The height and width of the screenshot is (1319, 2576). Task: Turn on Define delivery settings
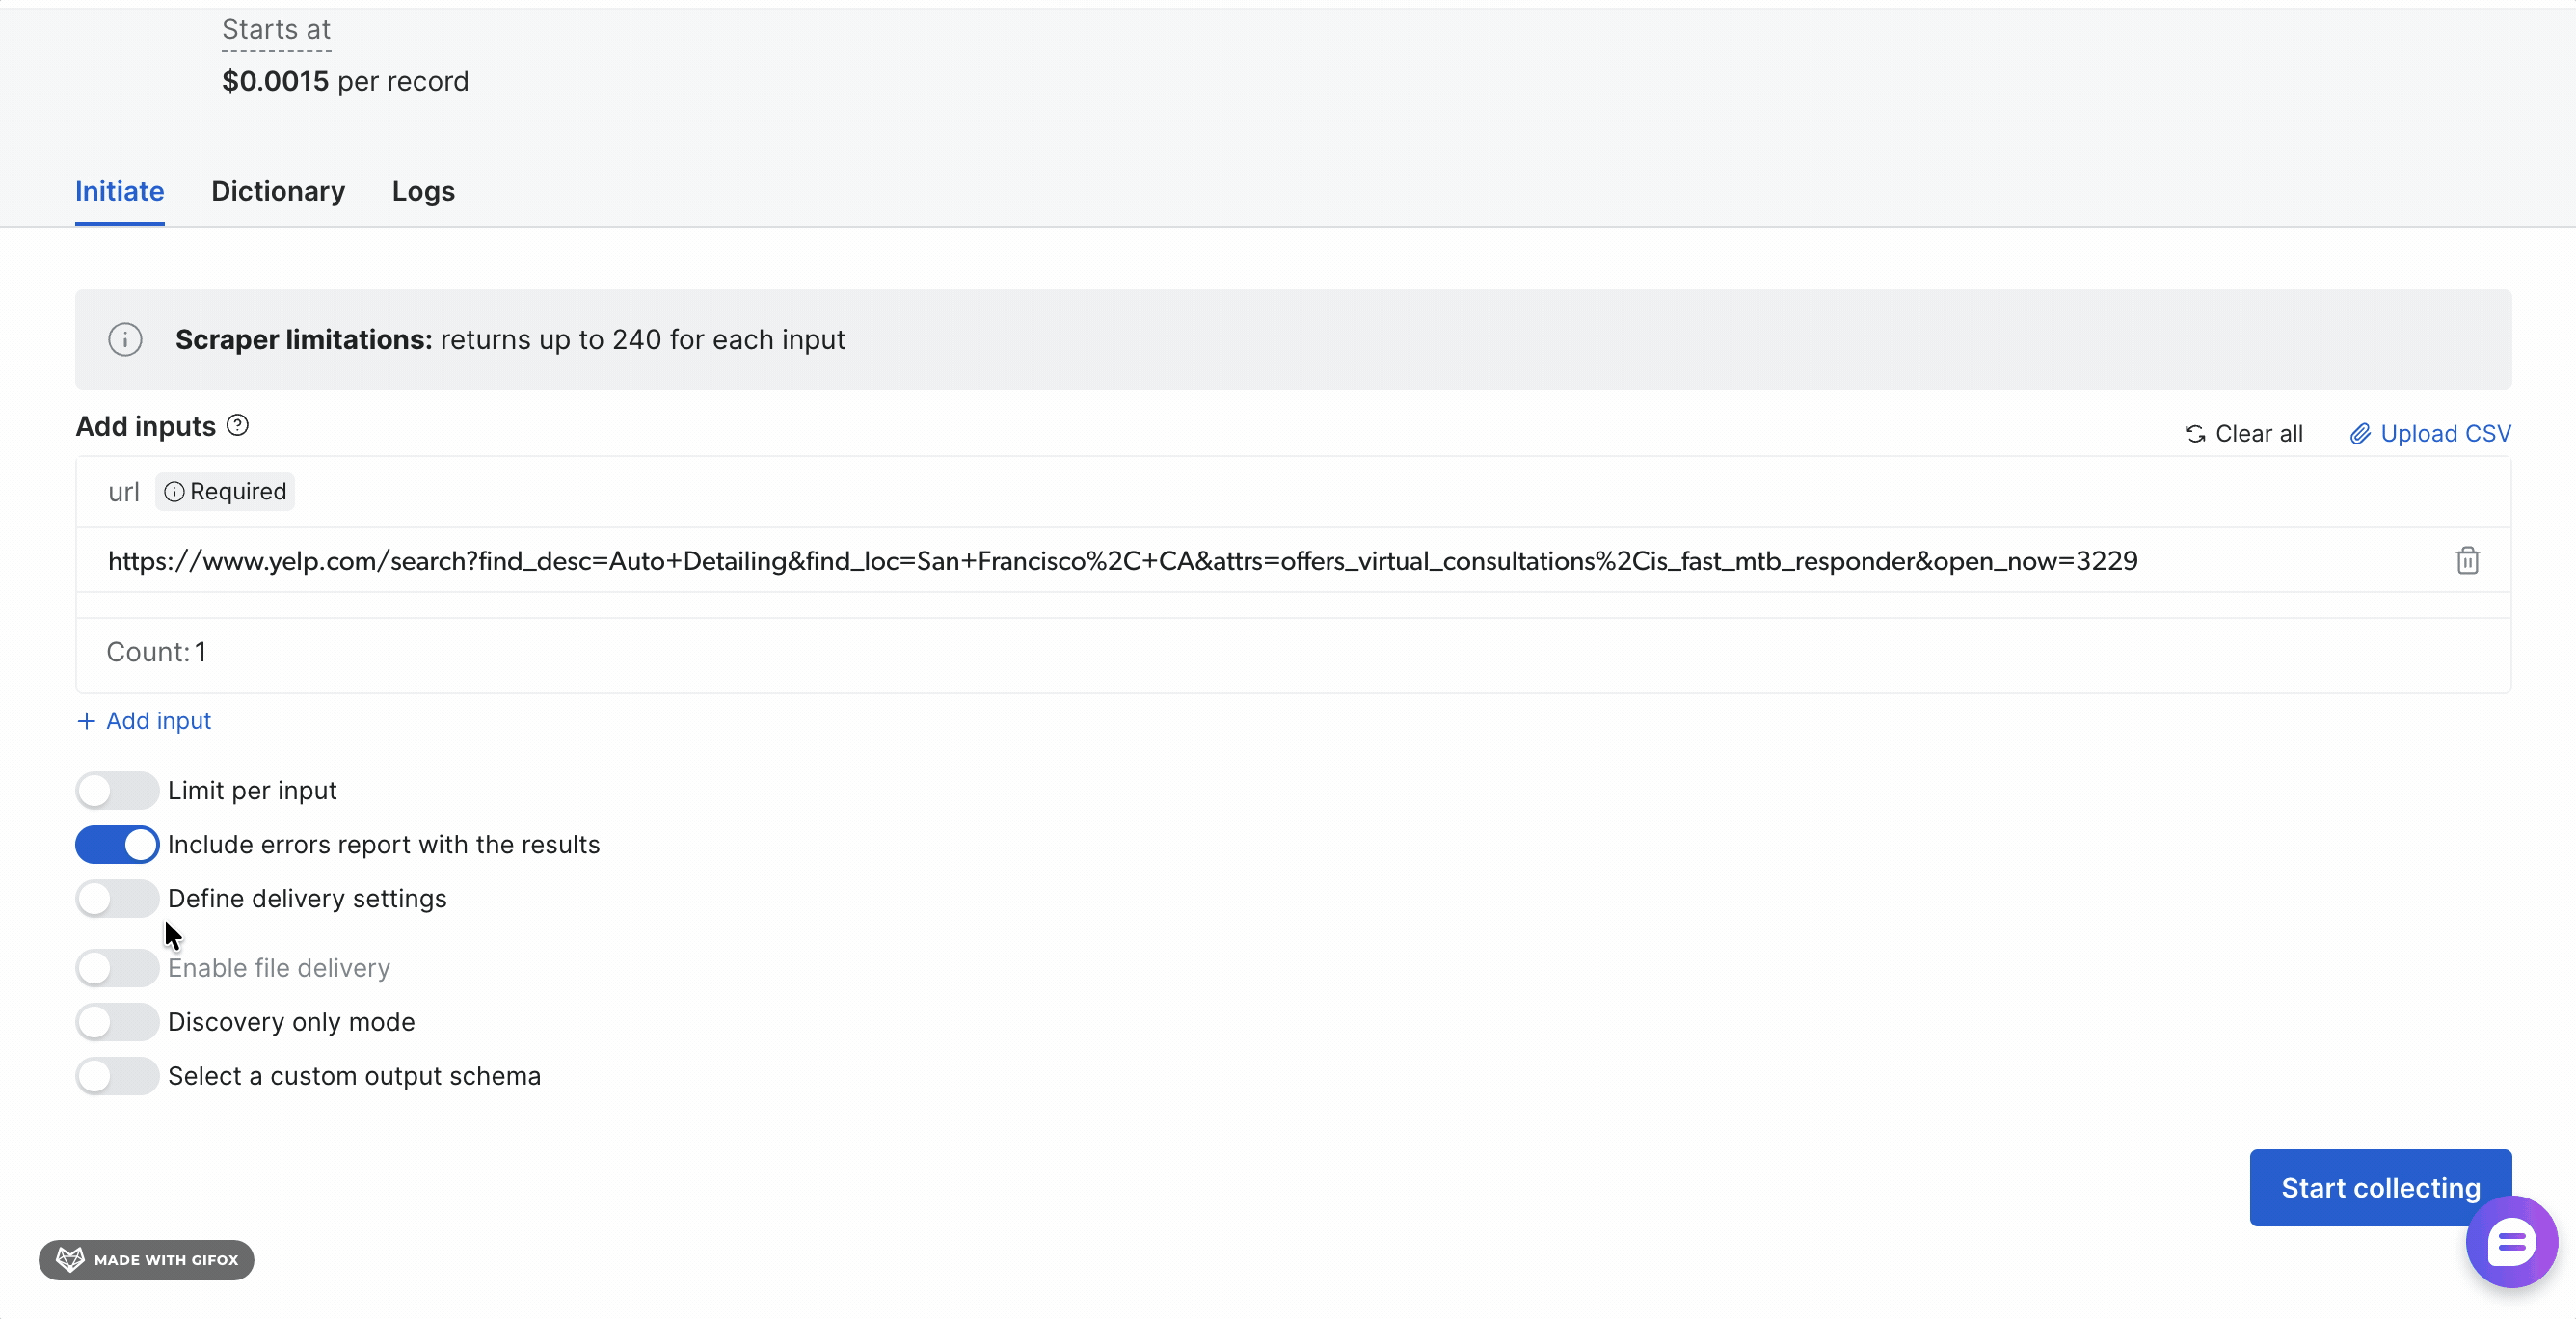pos(117,899)
